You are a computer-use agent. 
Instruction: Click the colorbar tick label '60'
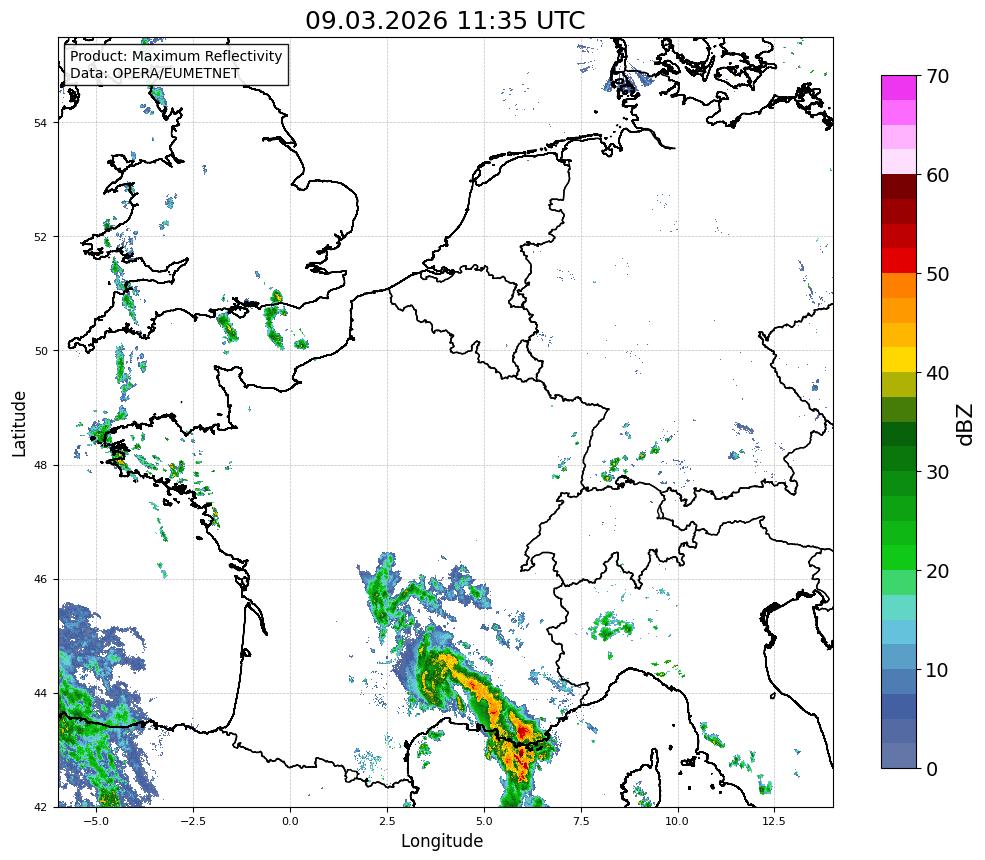[937, 175]
